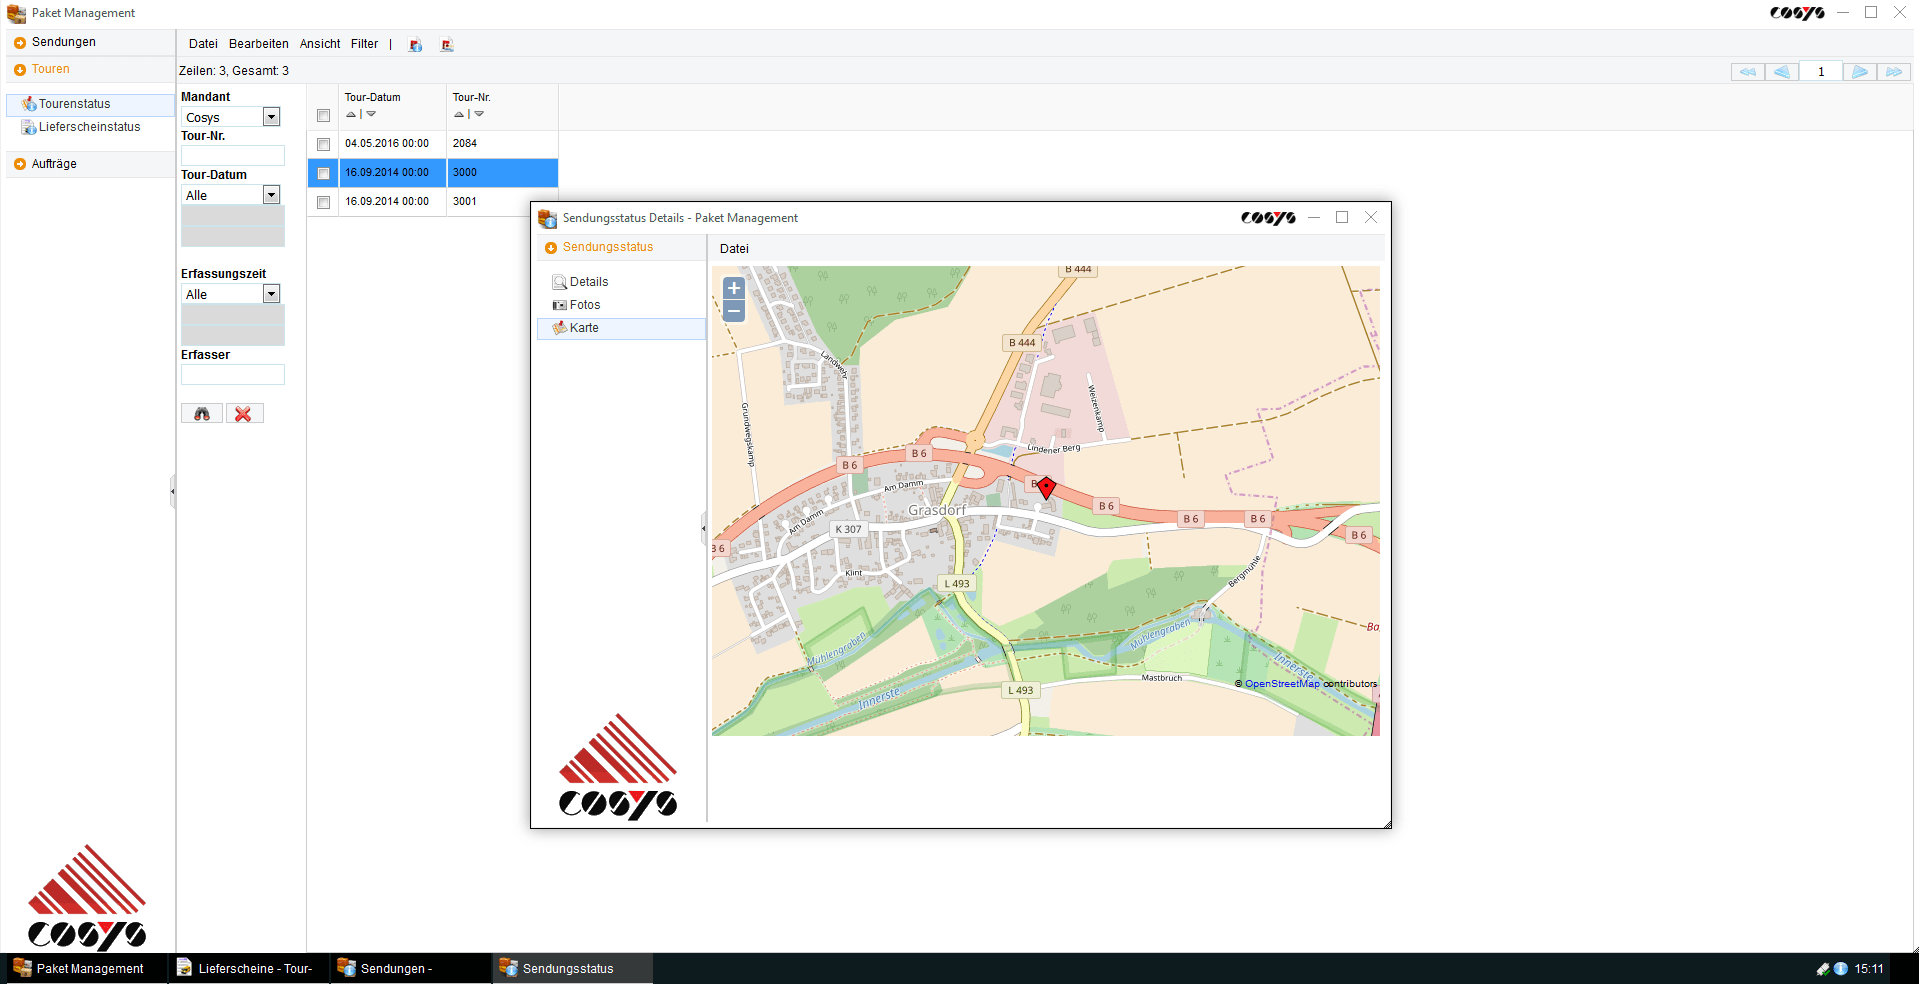Open Datei menu in Sendungsstatus Details window

pyautogui.click(x=734, y=249)
